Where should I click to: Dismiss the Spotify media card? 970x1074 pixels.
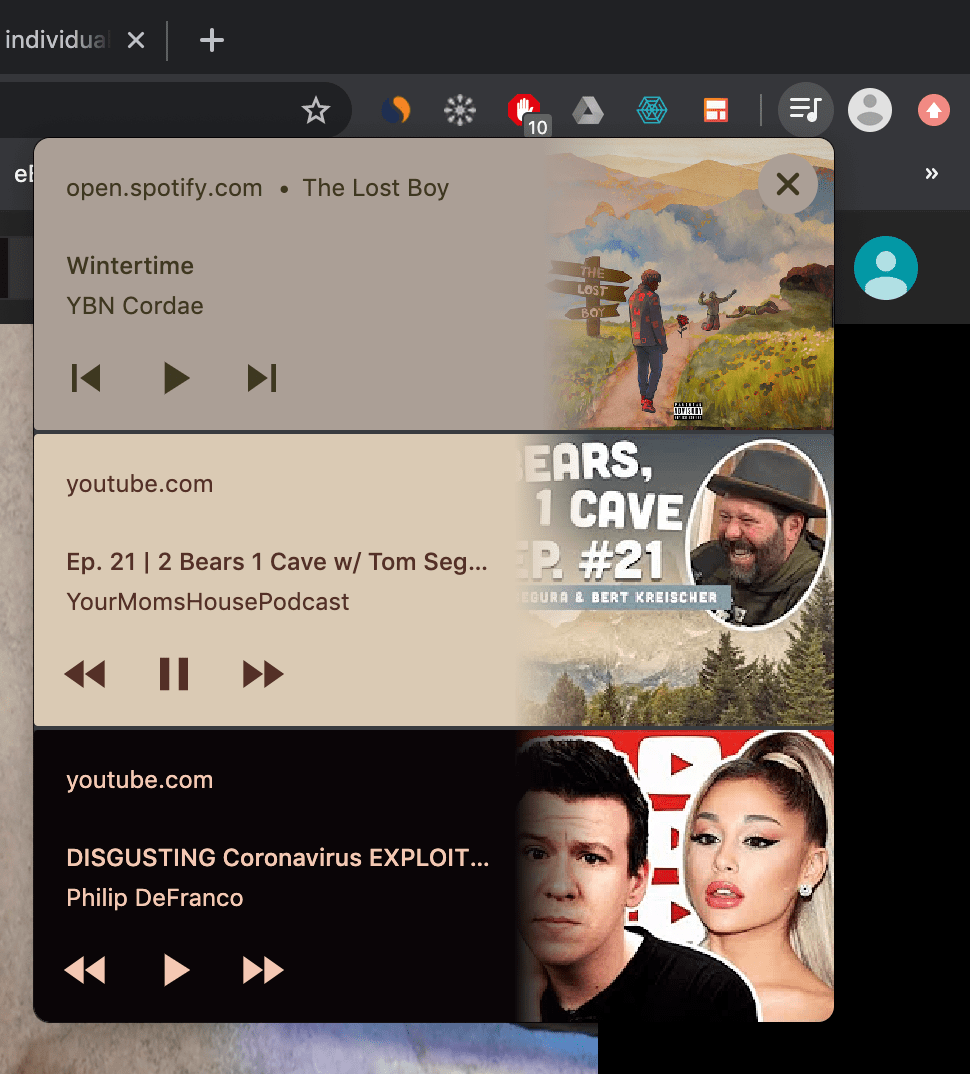coord(788,184)
